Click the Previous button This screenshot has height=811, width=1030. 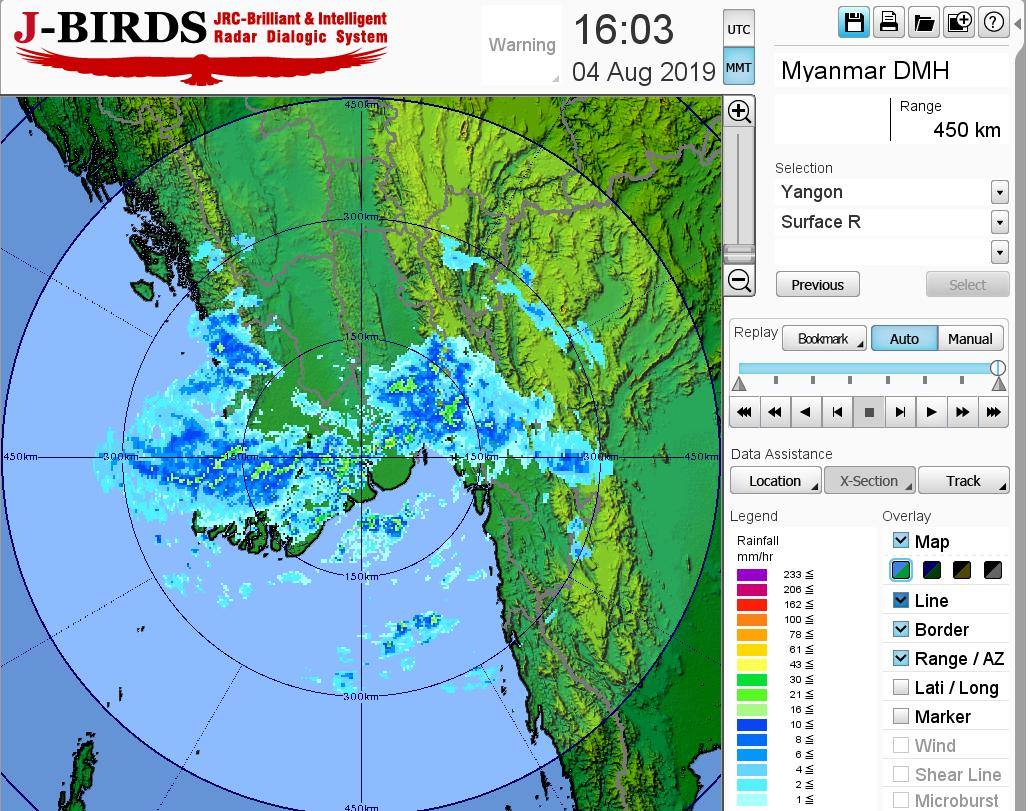coord(818,284)
